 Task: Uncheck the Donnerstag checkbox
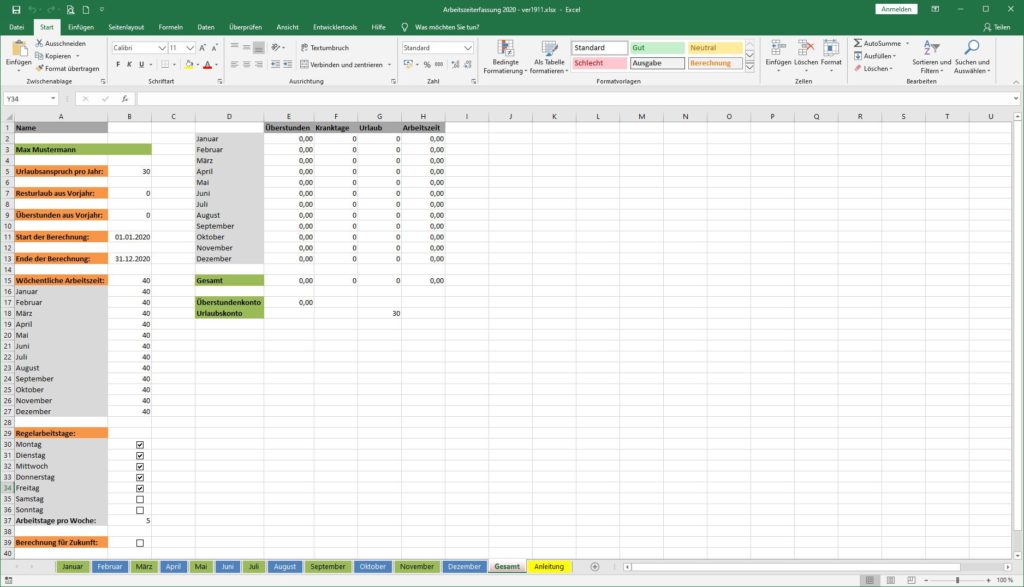[x=140, y=477]
